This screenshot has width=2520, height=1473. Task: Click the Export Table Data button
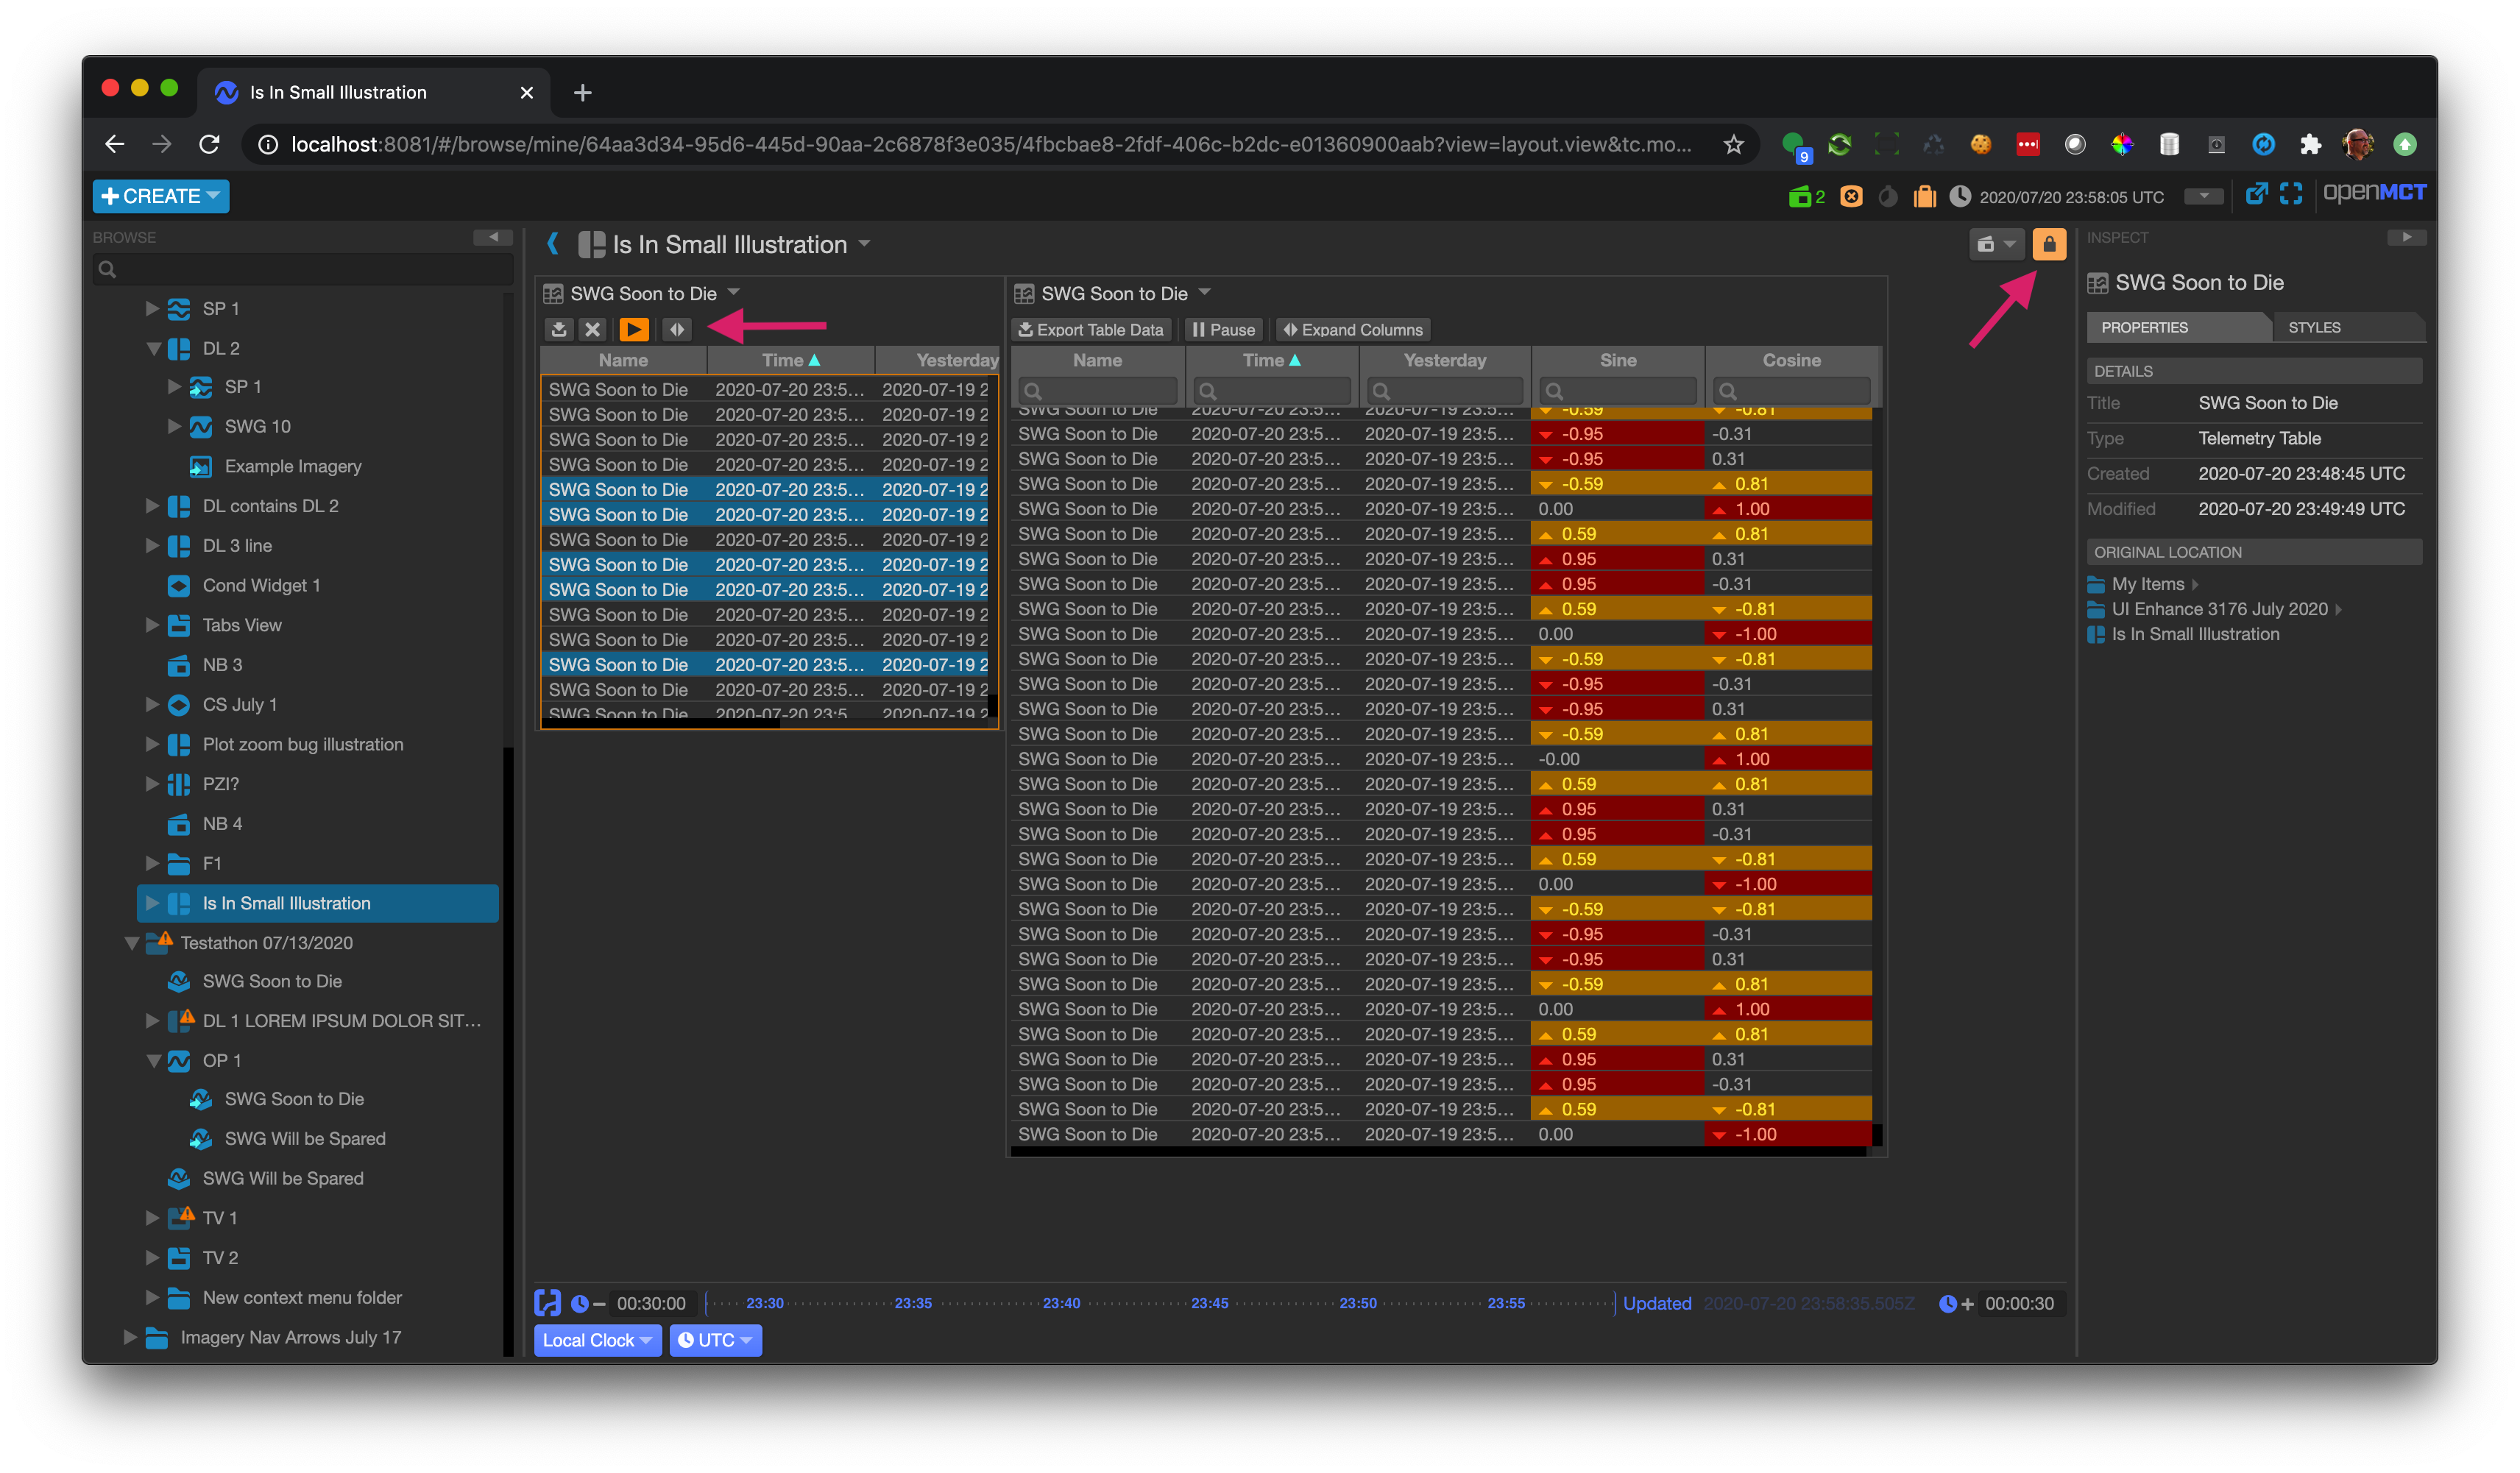click(1091, 329)
